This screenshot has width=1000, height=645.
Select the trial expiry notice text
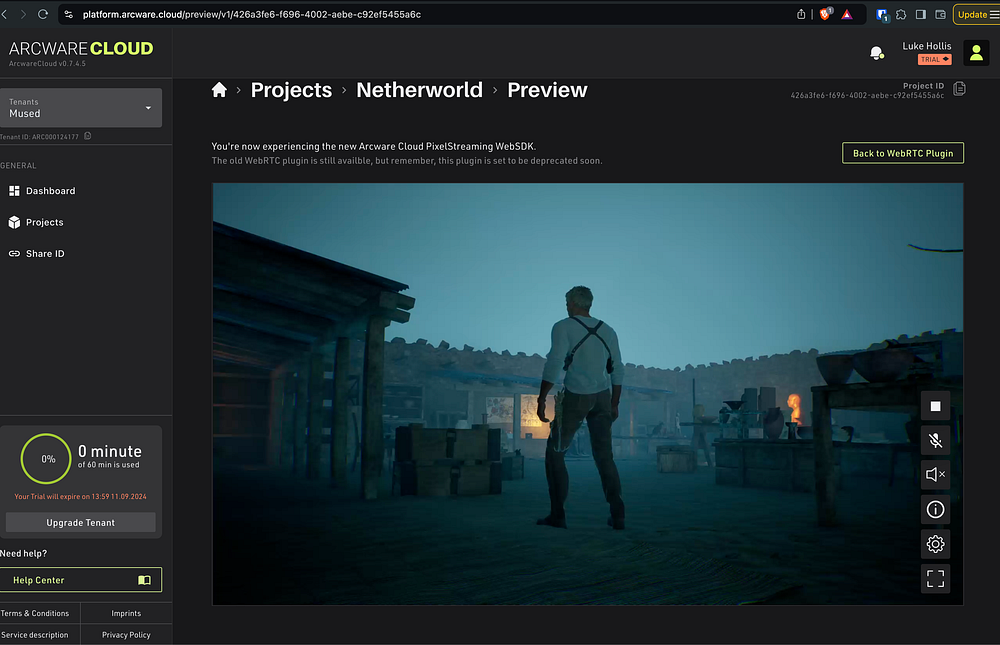[x=80, y=496]
